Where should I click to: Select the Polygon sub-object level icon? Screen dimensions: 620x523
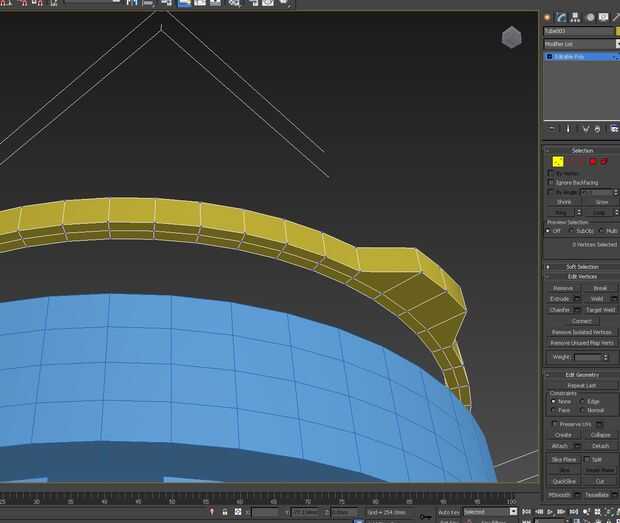(593, 161)
